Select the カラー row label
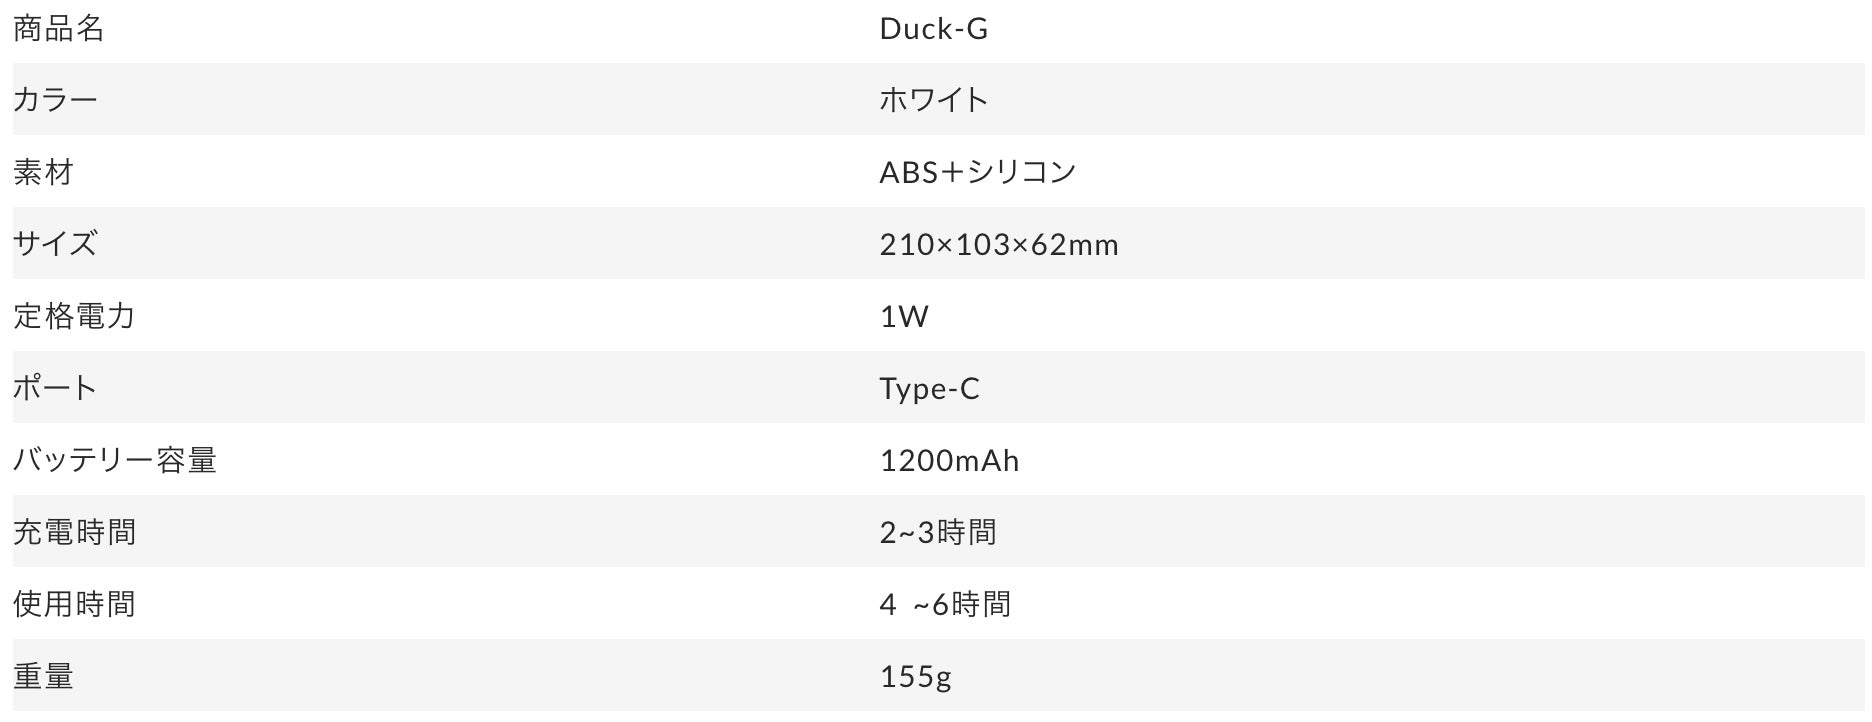The image size is (1872, 722). [x=55, y=100]
